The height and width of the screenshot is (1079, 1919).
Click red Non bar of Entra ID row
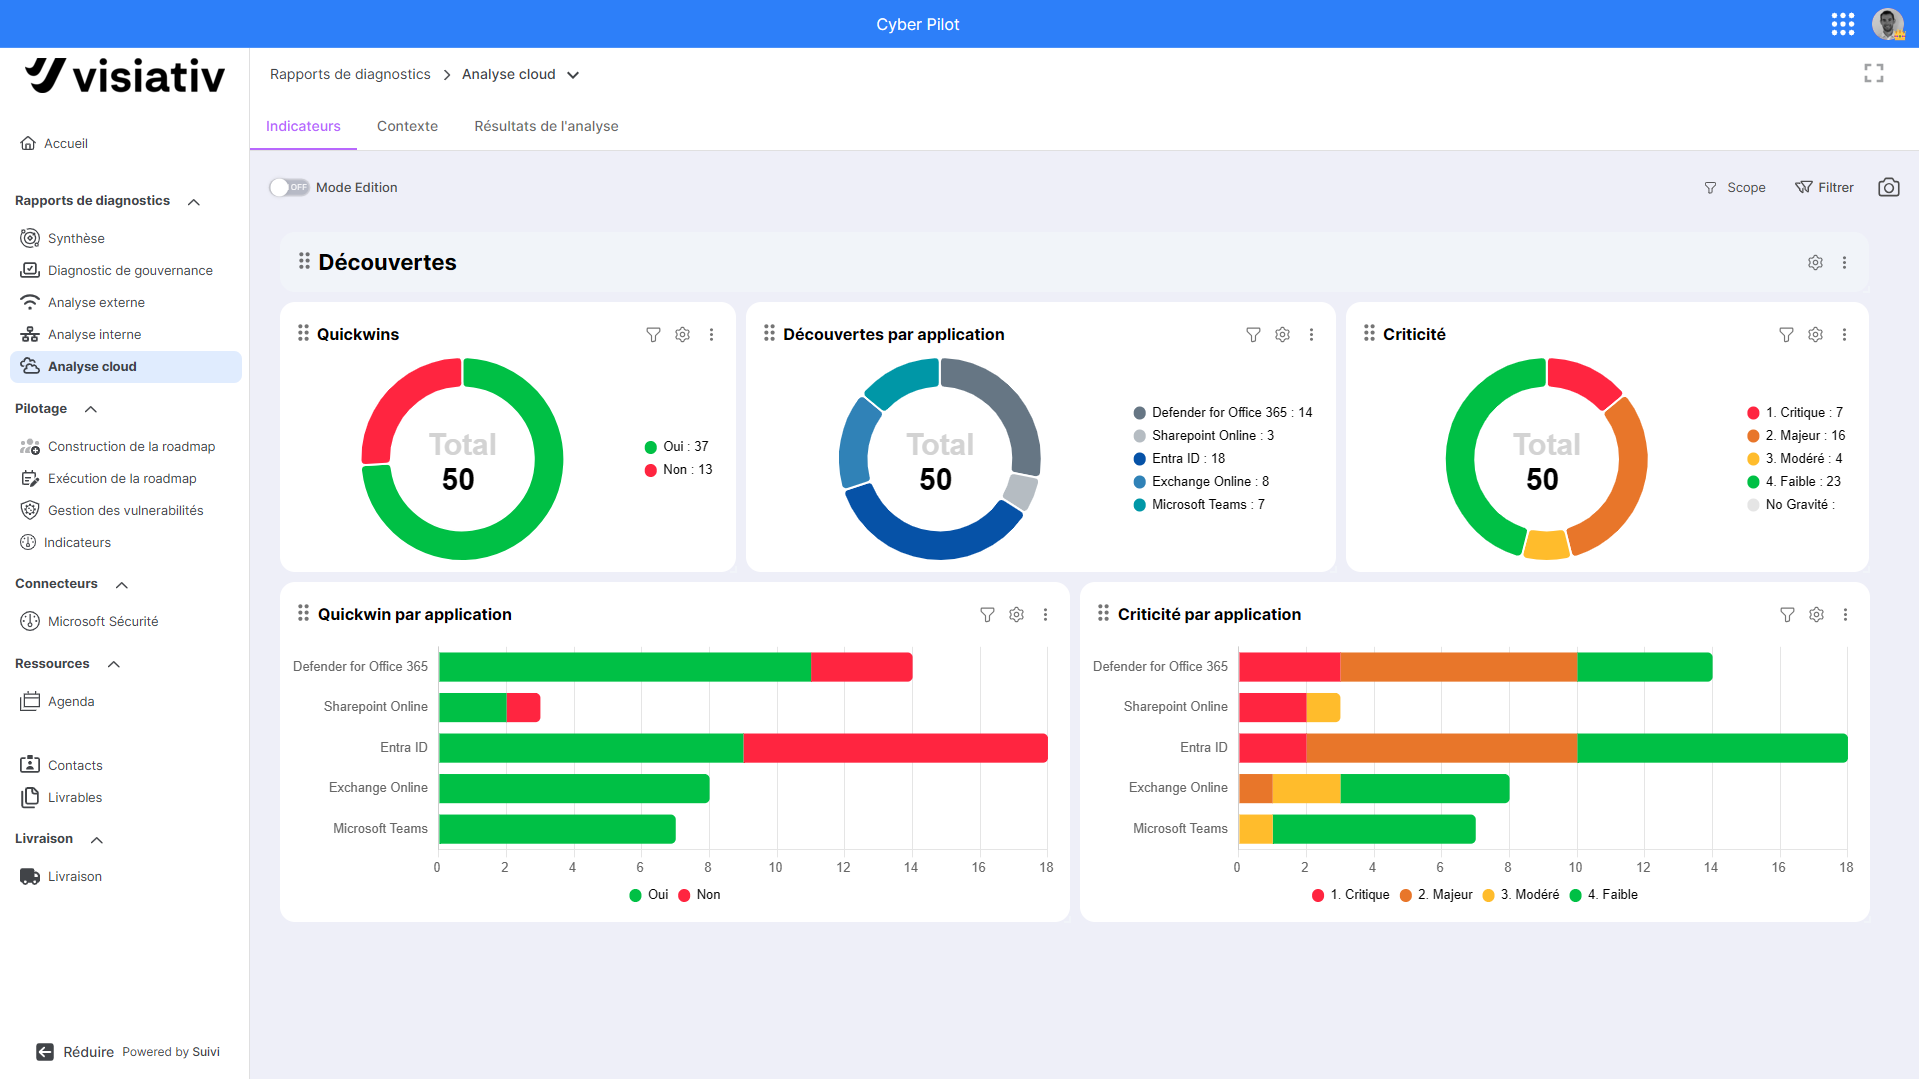895,748
